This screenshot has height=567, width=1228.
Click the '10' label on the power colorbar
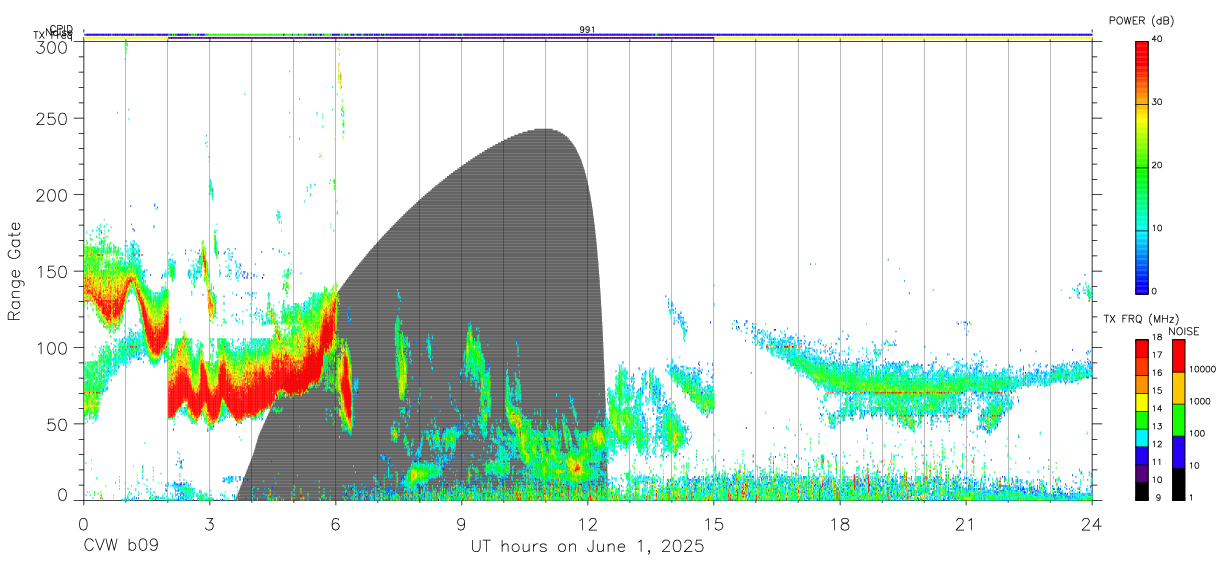point(1159,228)
